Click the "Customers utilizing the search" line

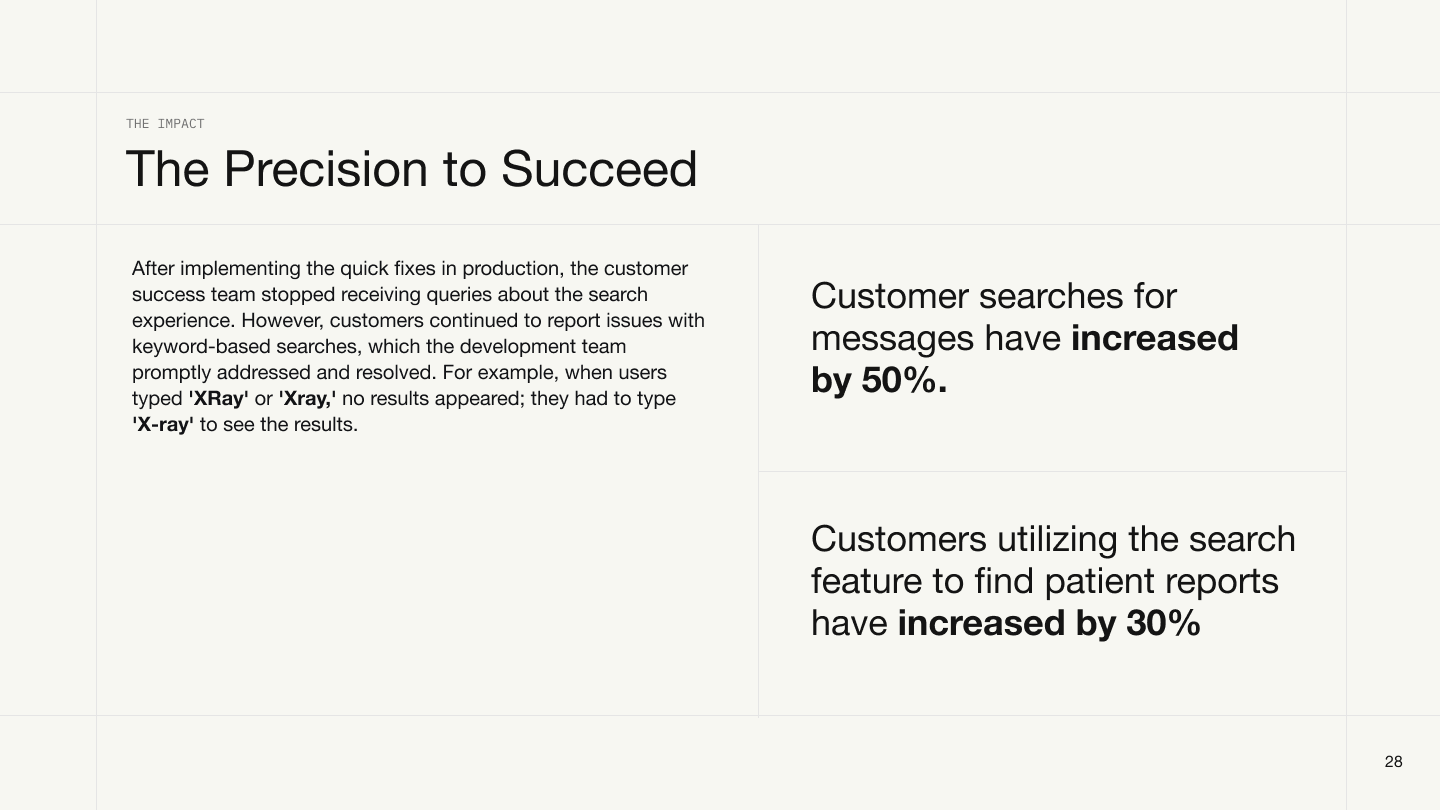(x=1052, y=539)
